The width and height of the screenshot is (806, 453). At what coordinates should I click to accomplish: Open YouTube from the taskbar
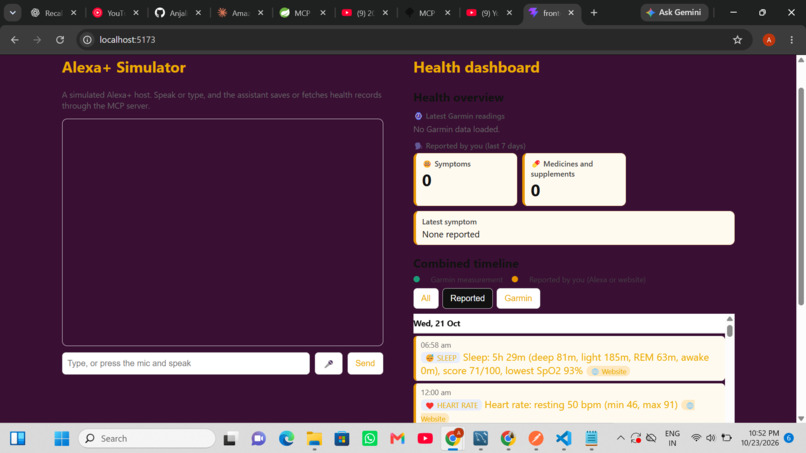pyautogui.click(x=425, y=439)
